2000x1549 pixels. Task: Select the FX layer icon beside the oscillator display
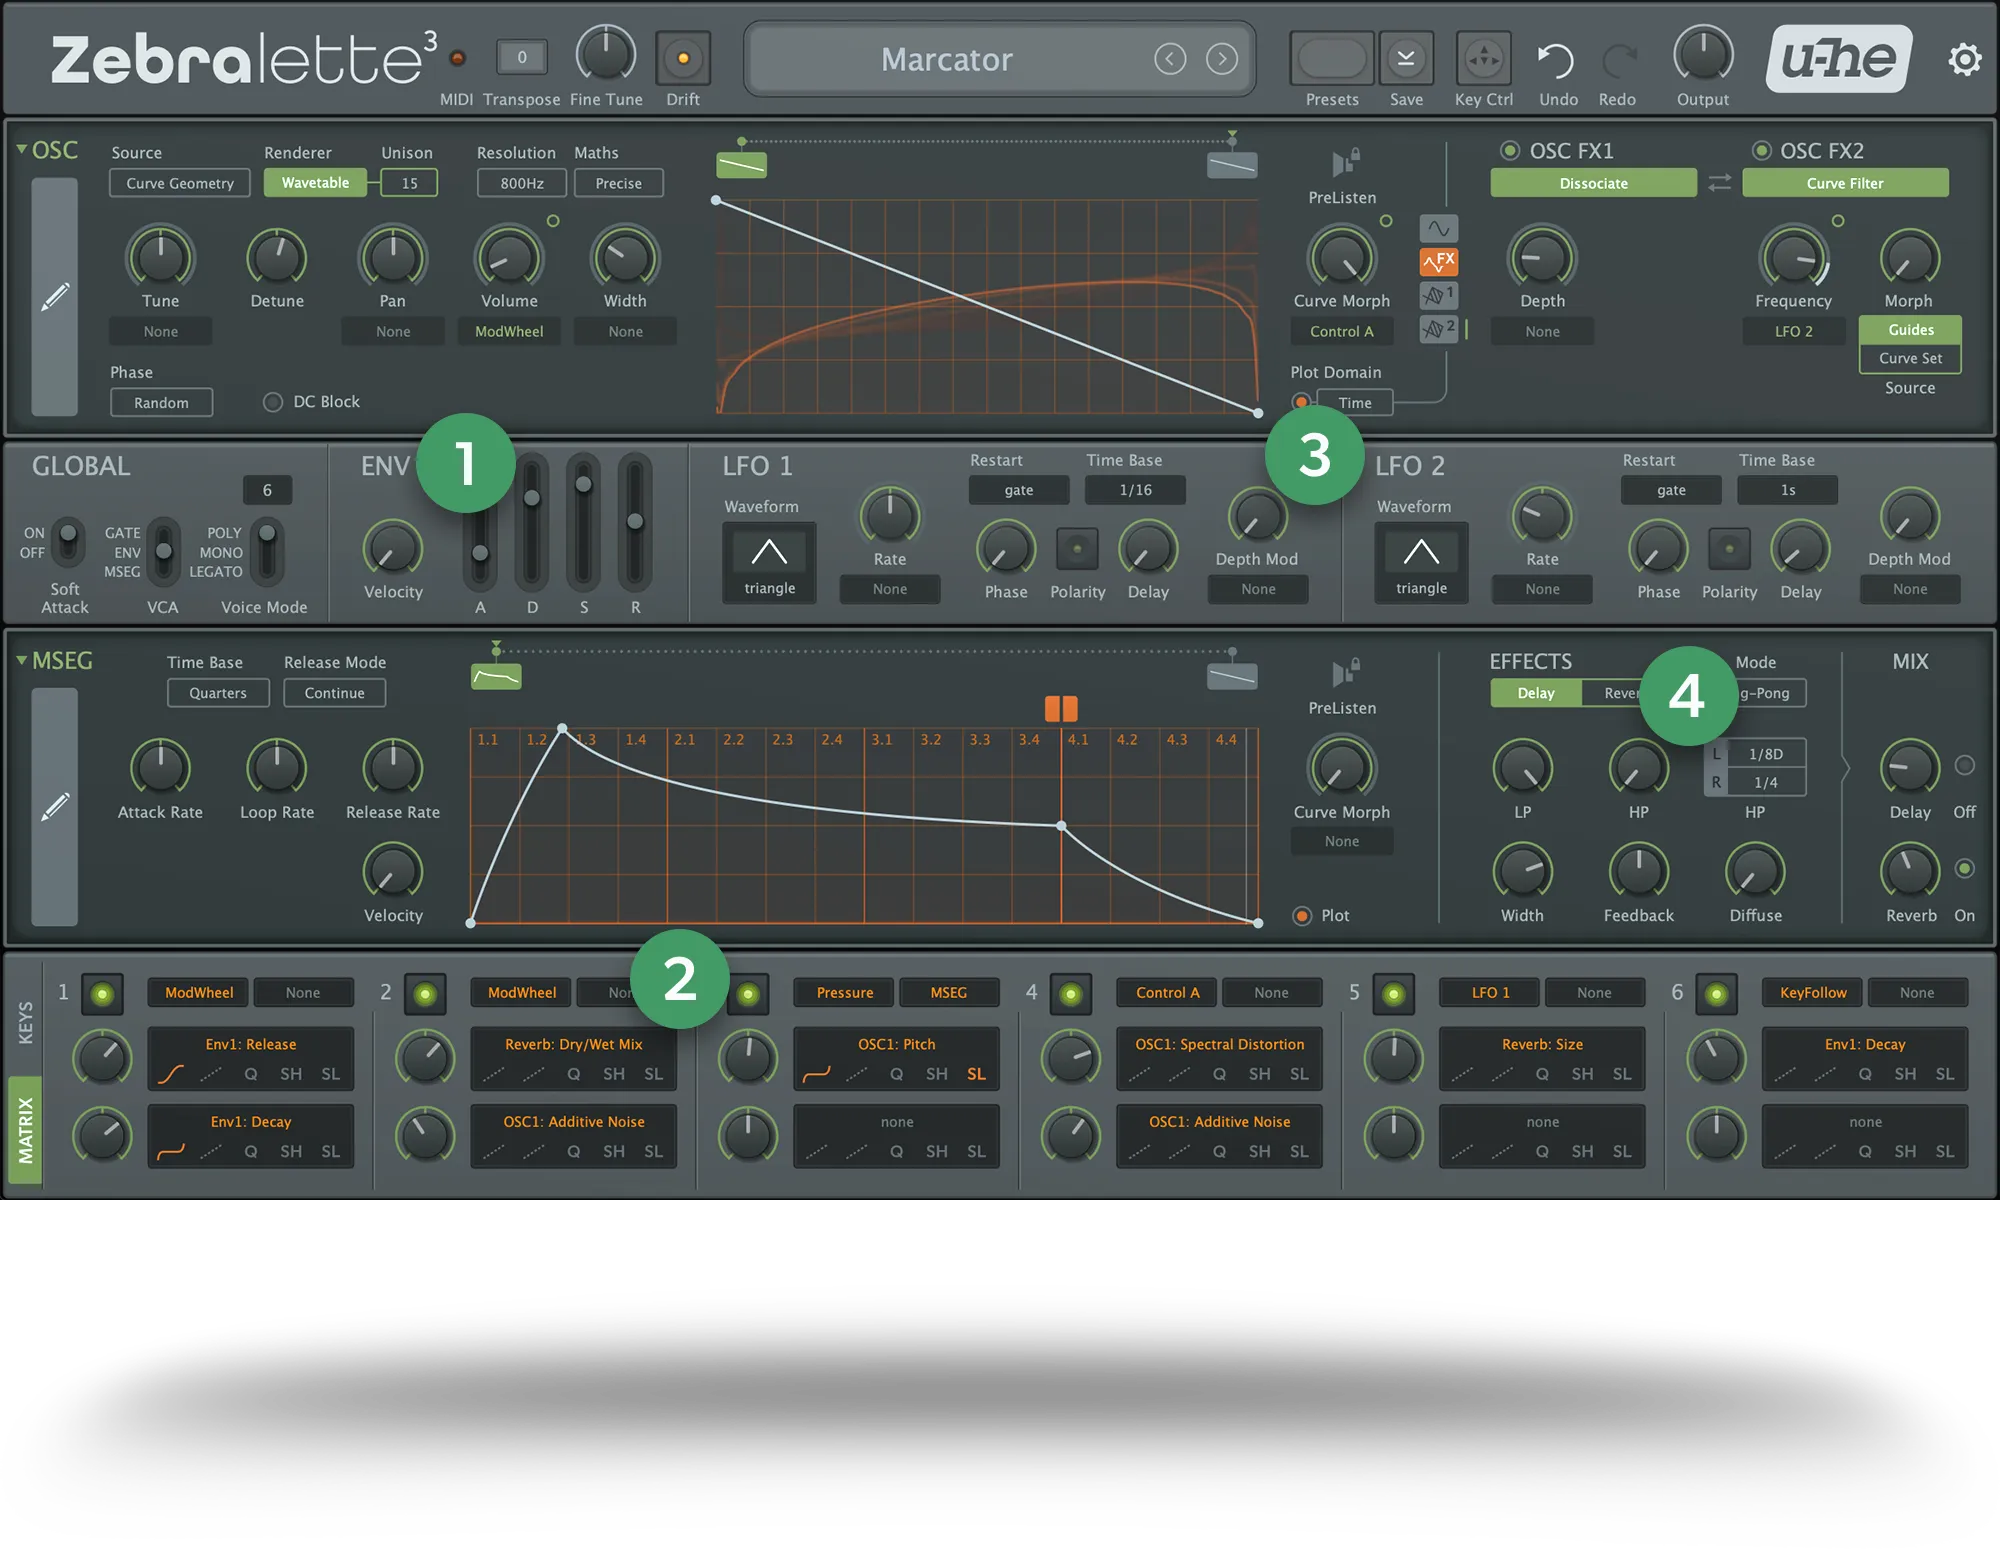pos(1438,262)
